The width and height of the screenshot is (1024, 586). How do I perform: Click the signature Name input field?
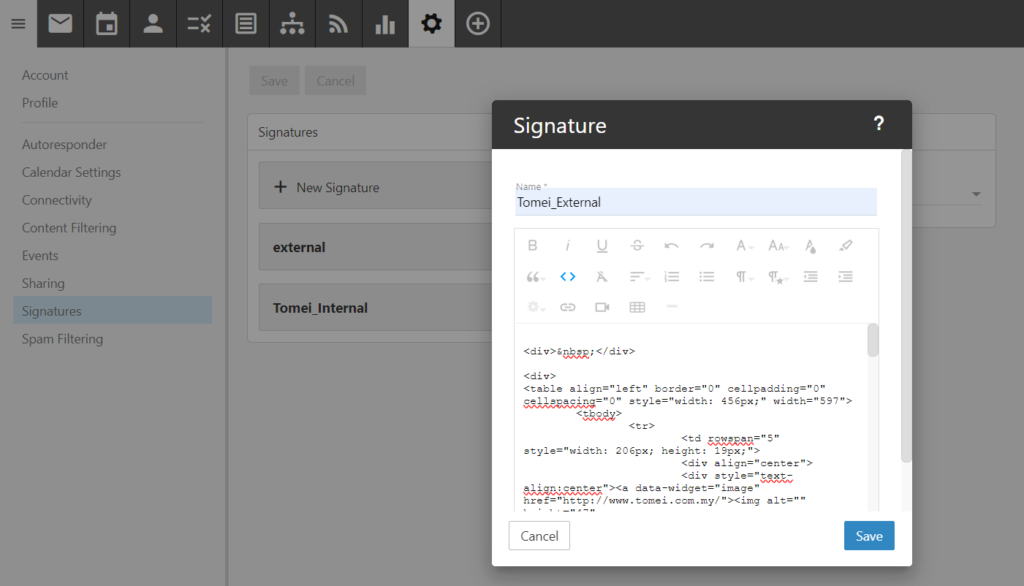pyautogui.click(x=695, y=202)
